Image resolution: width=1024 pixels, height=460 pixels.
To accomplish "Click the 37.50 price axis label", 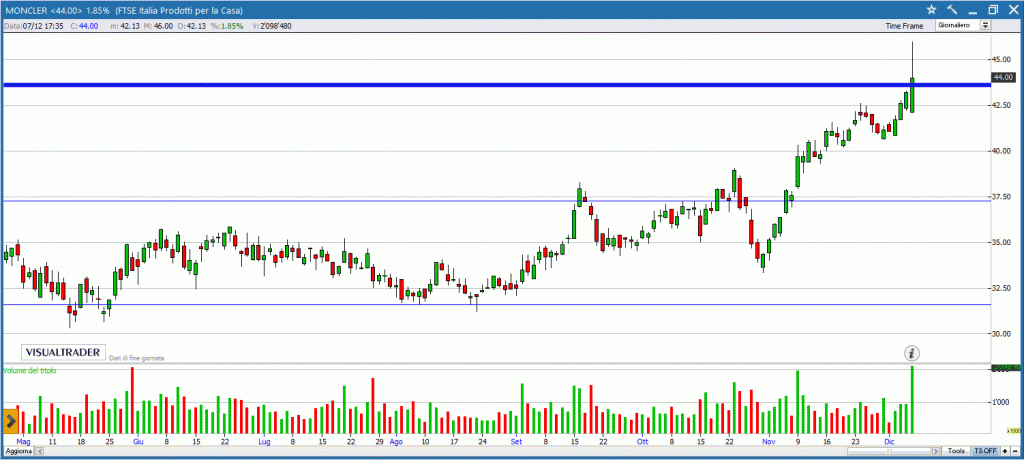I will coord(1001,197).
